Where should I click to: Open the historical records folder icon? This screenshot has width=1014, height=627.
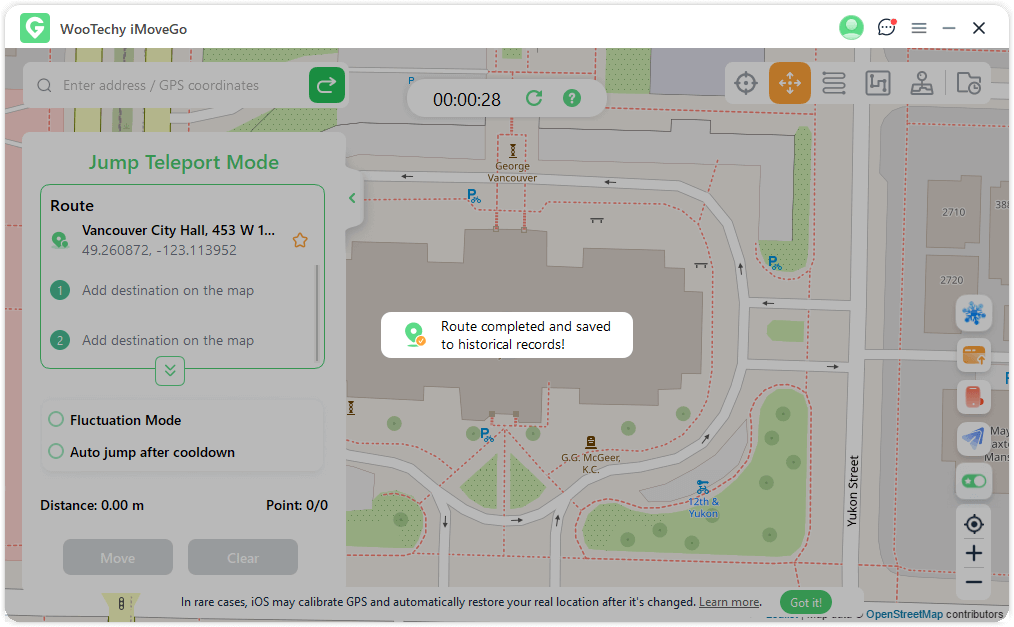[x=968, y=84]
